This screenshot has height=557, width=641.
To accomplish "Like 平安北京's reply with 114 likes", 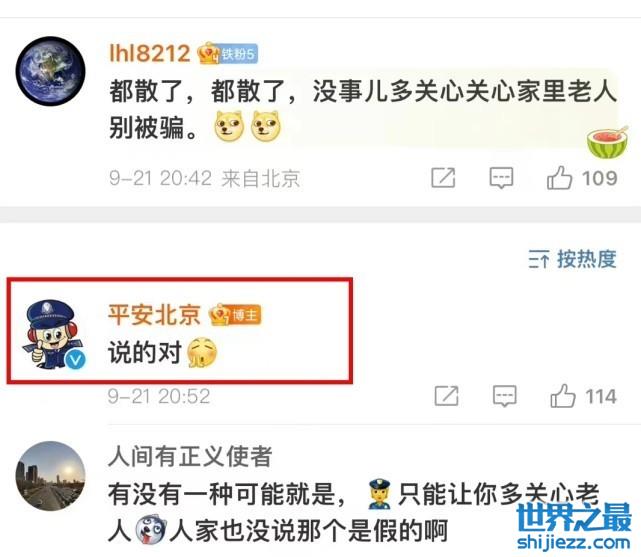I will pyautogui.click(x=583, y=396).
